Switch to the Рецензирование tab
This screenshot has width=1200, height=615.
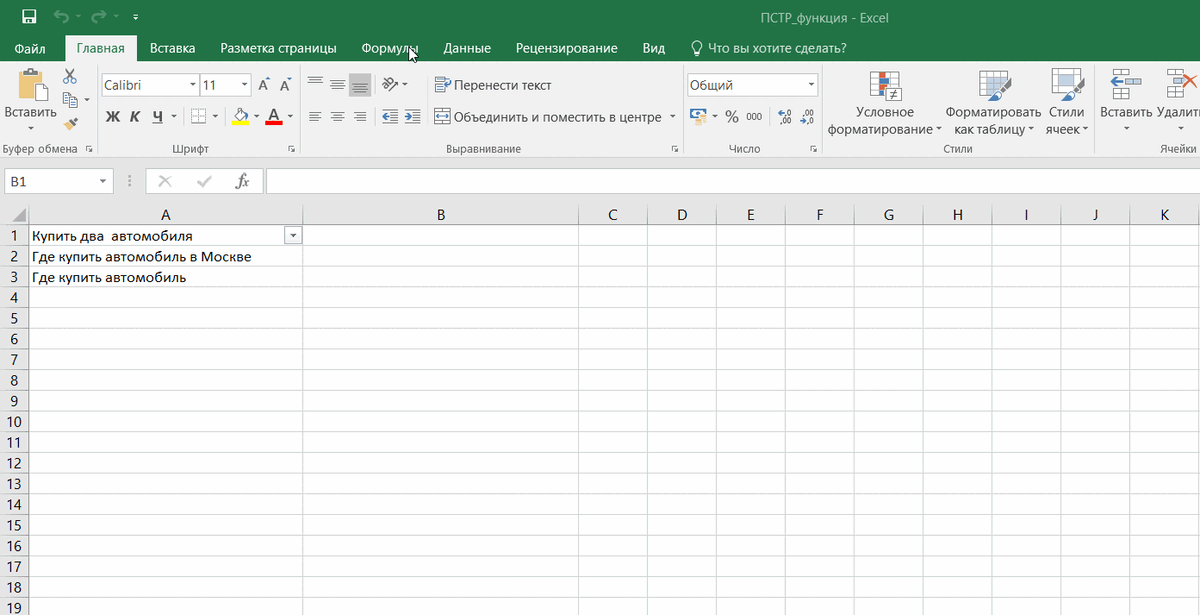pyautogui.click(x=566, y=48)
